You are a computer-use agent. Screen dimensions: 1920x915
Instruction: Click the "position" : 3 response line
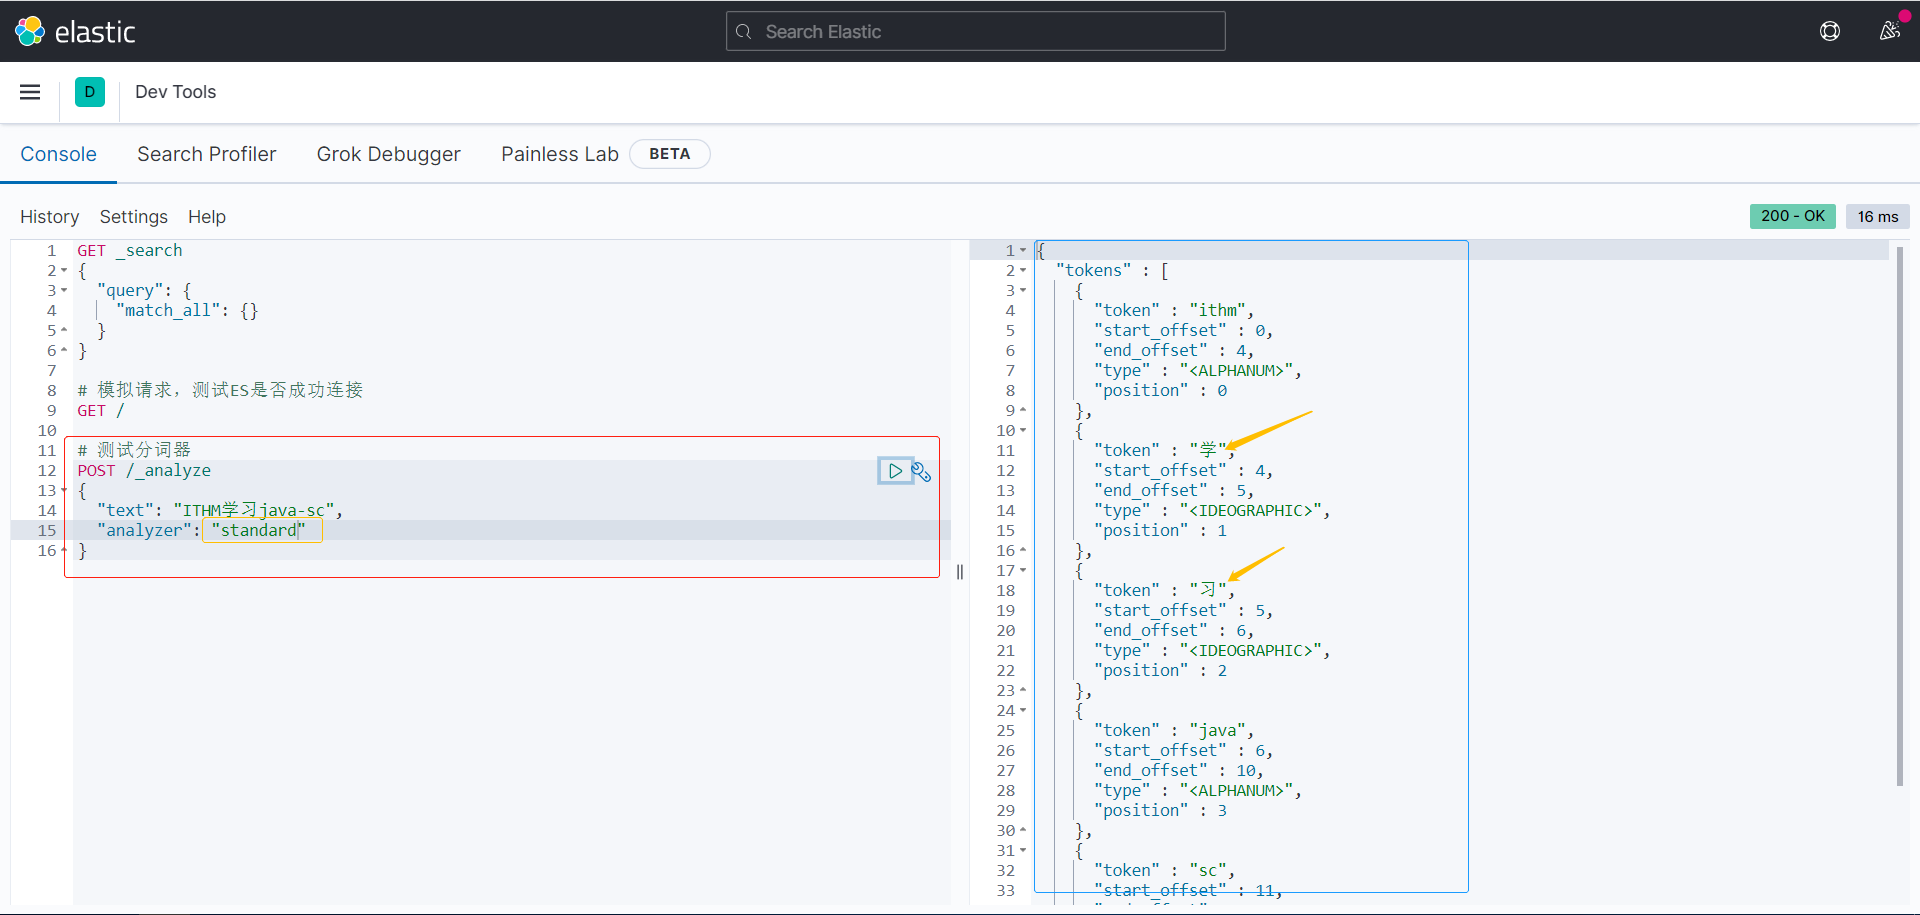[x=1161, y=811]
